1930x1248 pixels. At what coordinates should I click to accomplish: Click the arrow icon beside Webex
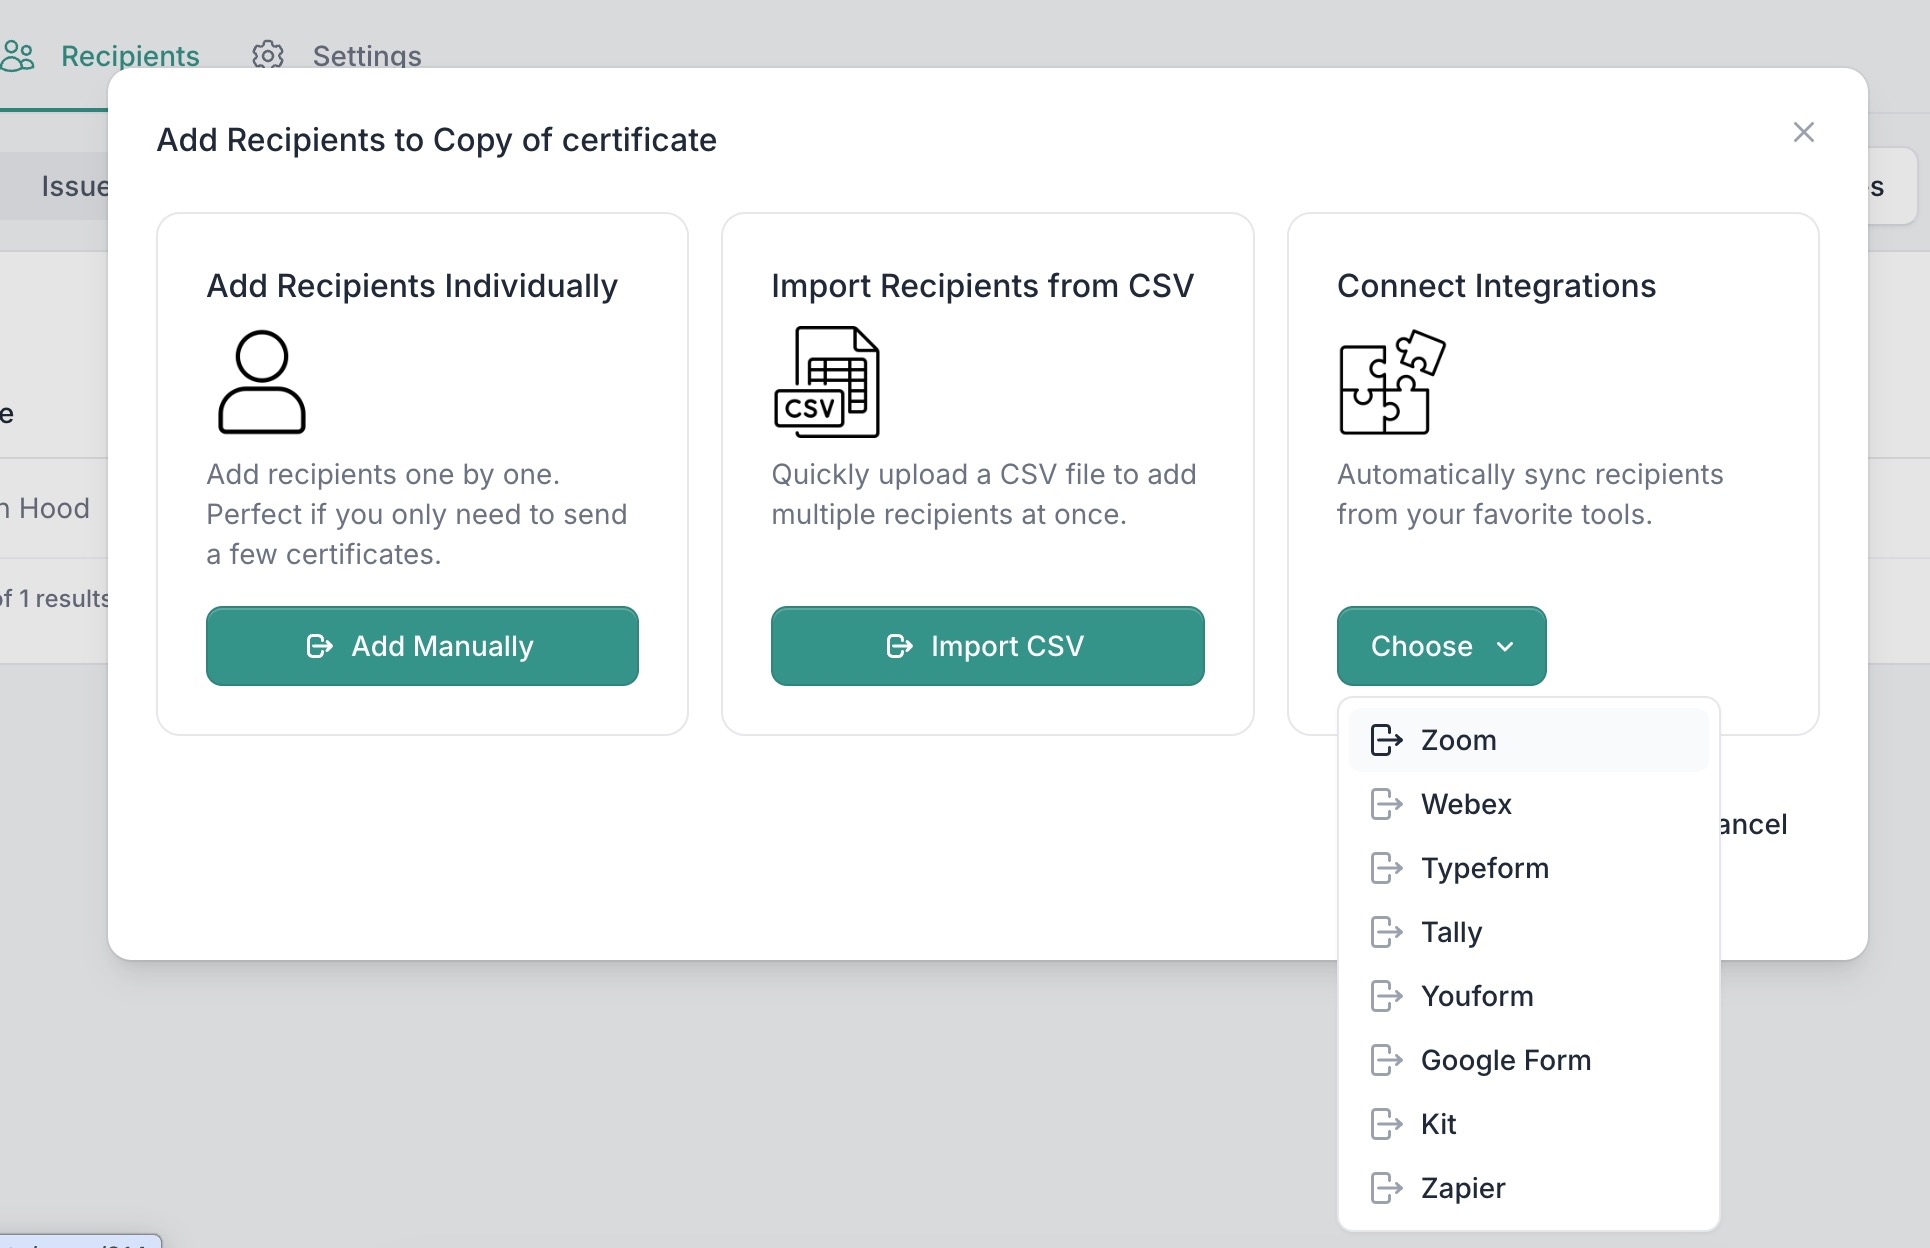pyautogui.click(x=1386, y=804)
